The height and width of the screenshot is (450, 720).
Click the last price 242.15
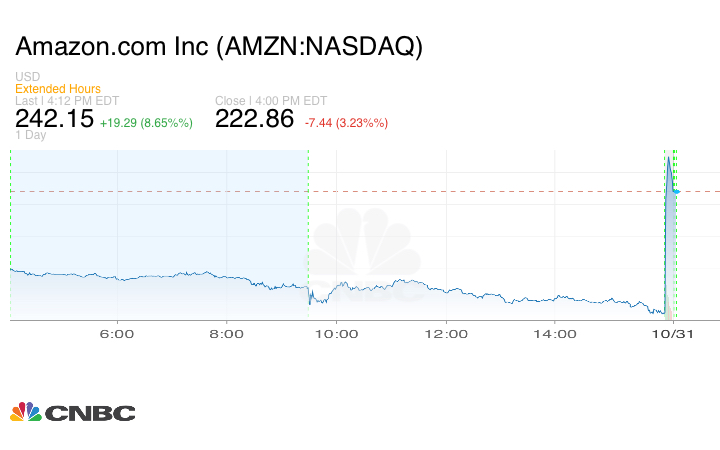click(x=55, y=119)
